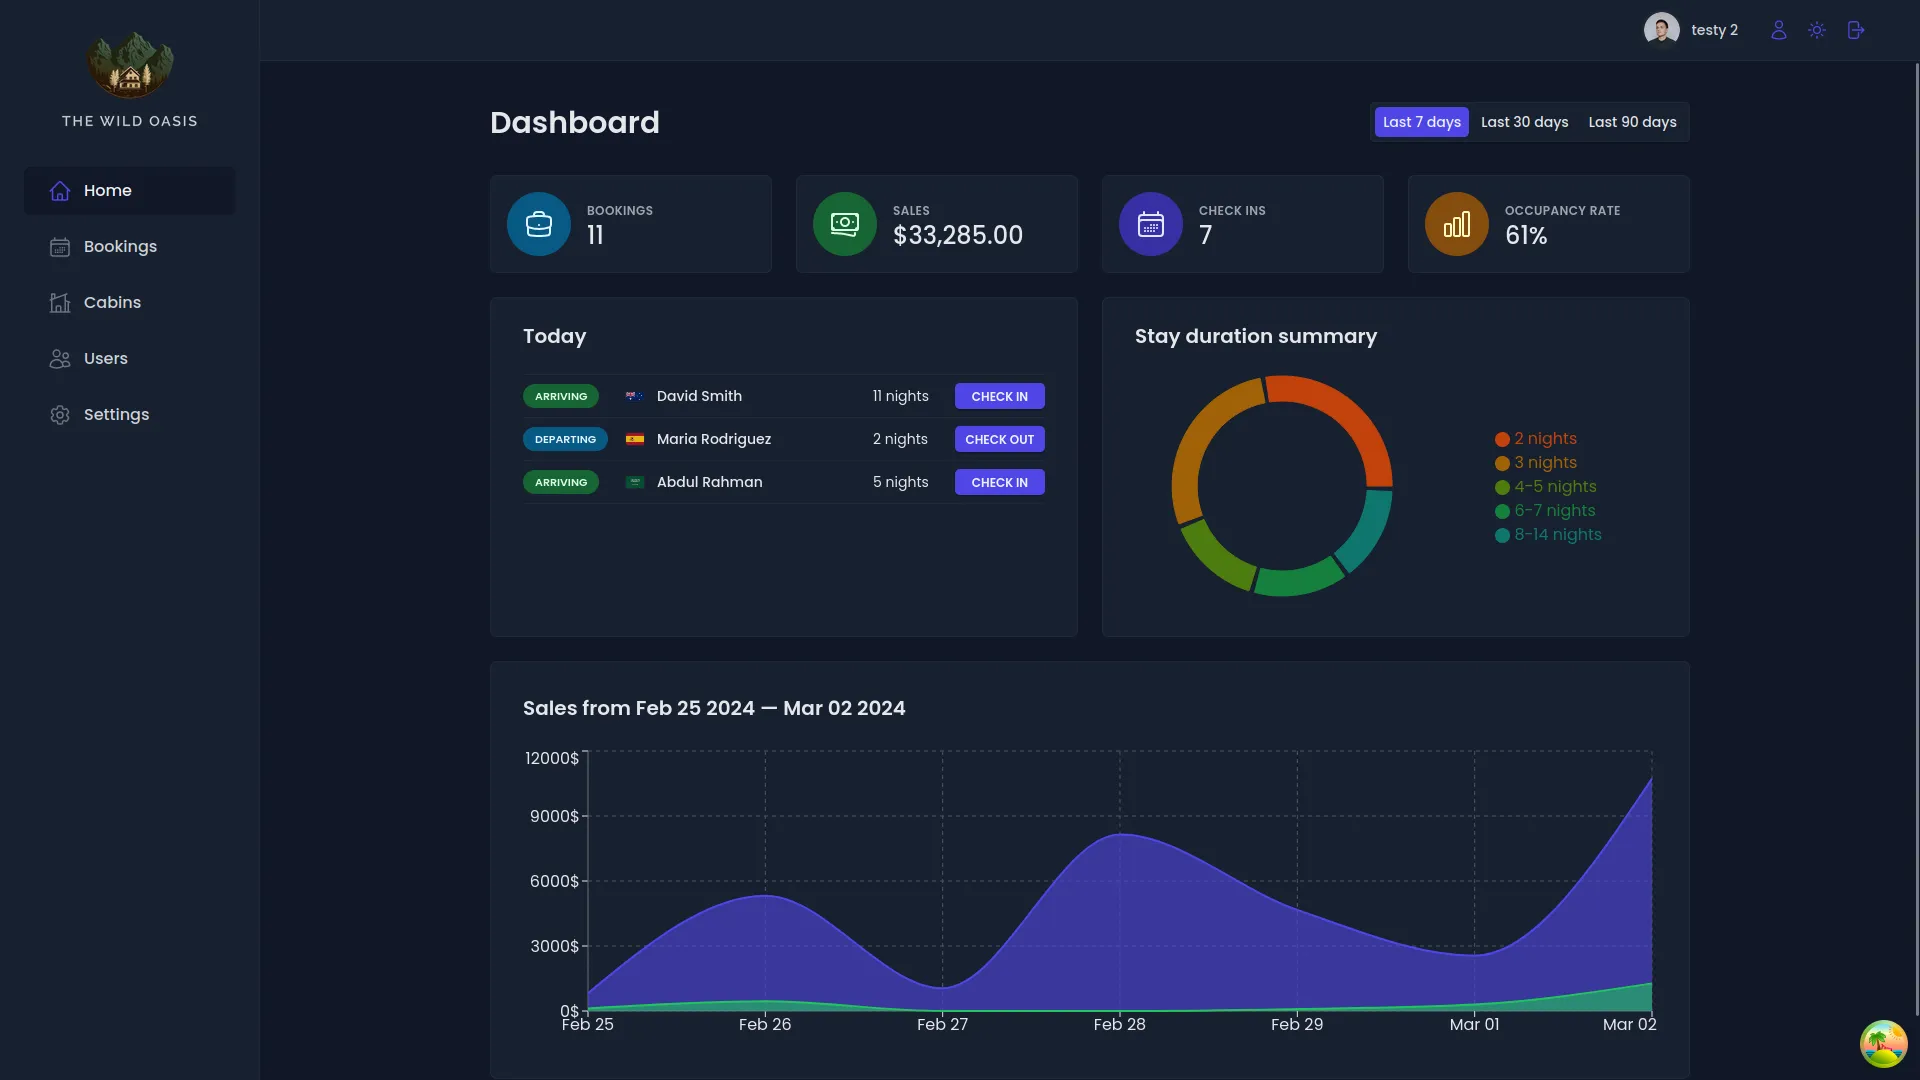Click the Cabins icon in the sidebar
1920x1080 pixels.
[x=60, y=303]
